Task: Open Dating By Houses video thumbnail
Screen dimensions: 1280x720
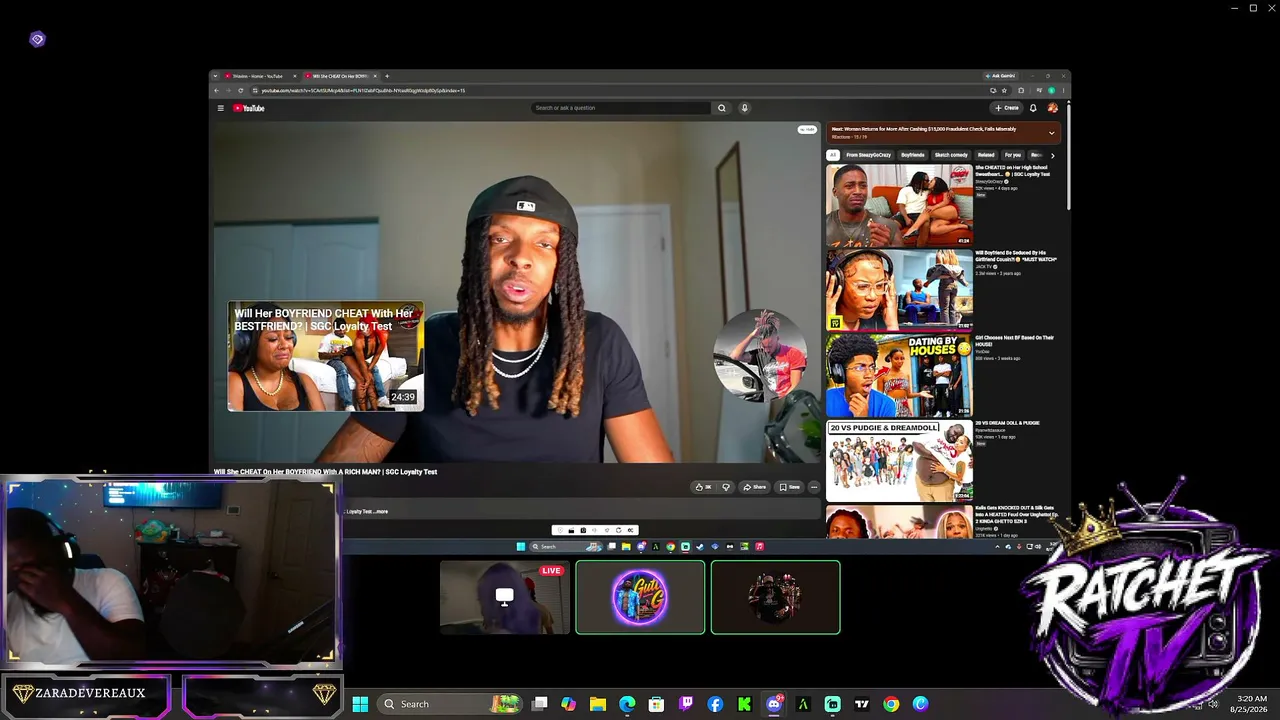Action: [900, 376]
